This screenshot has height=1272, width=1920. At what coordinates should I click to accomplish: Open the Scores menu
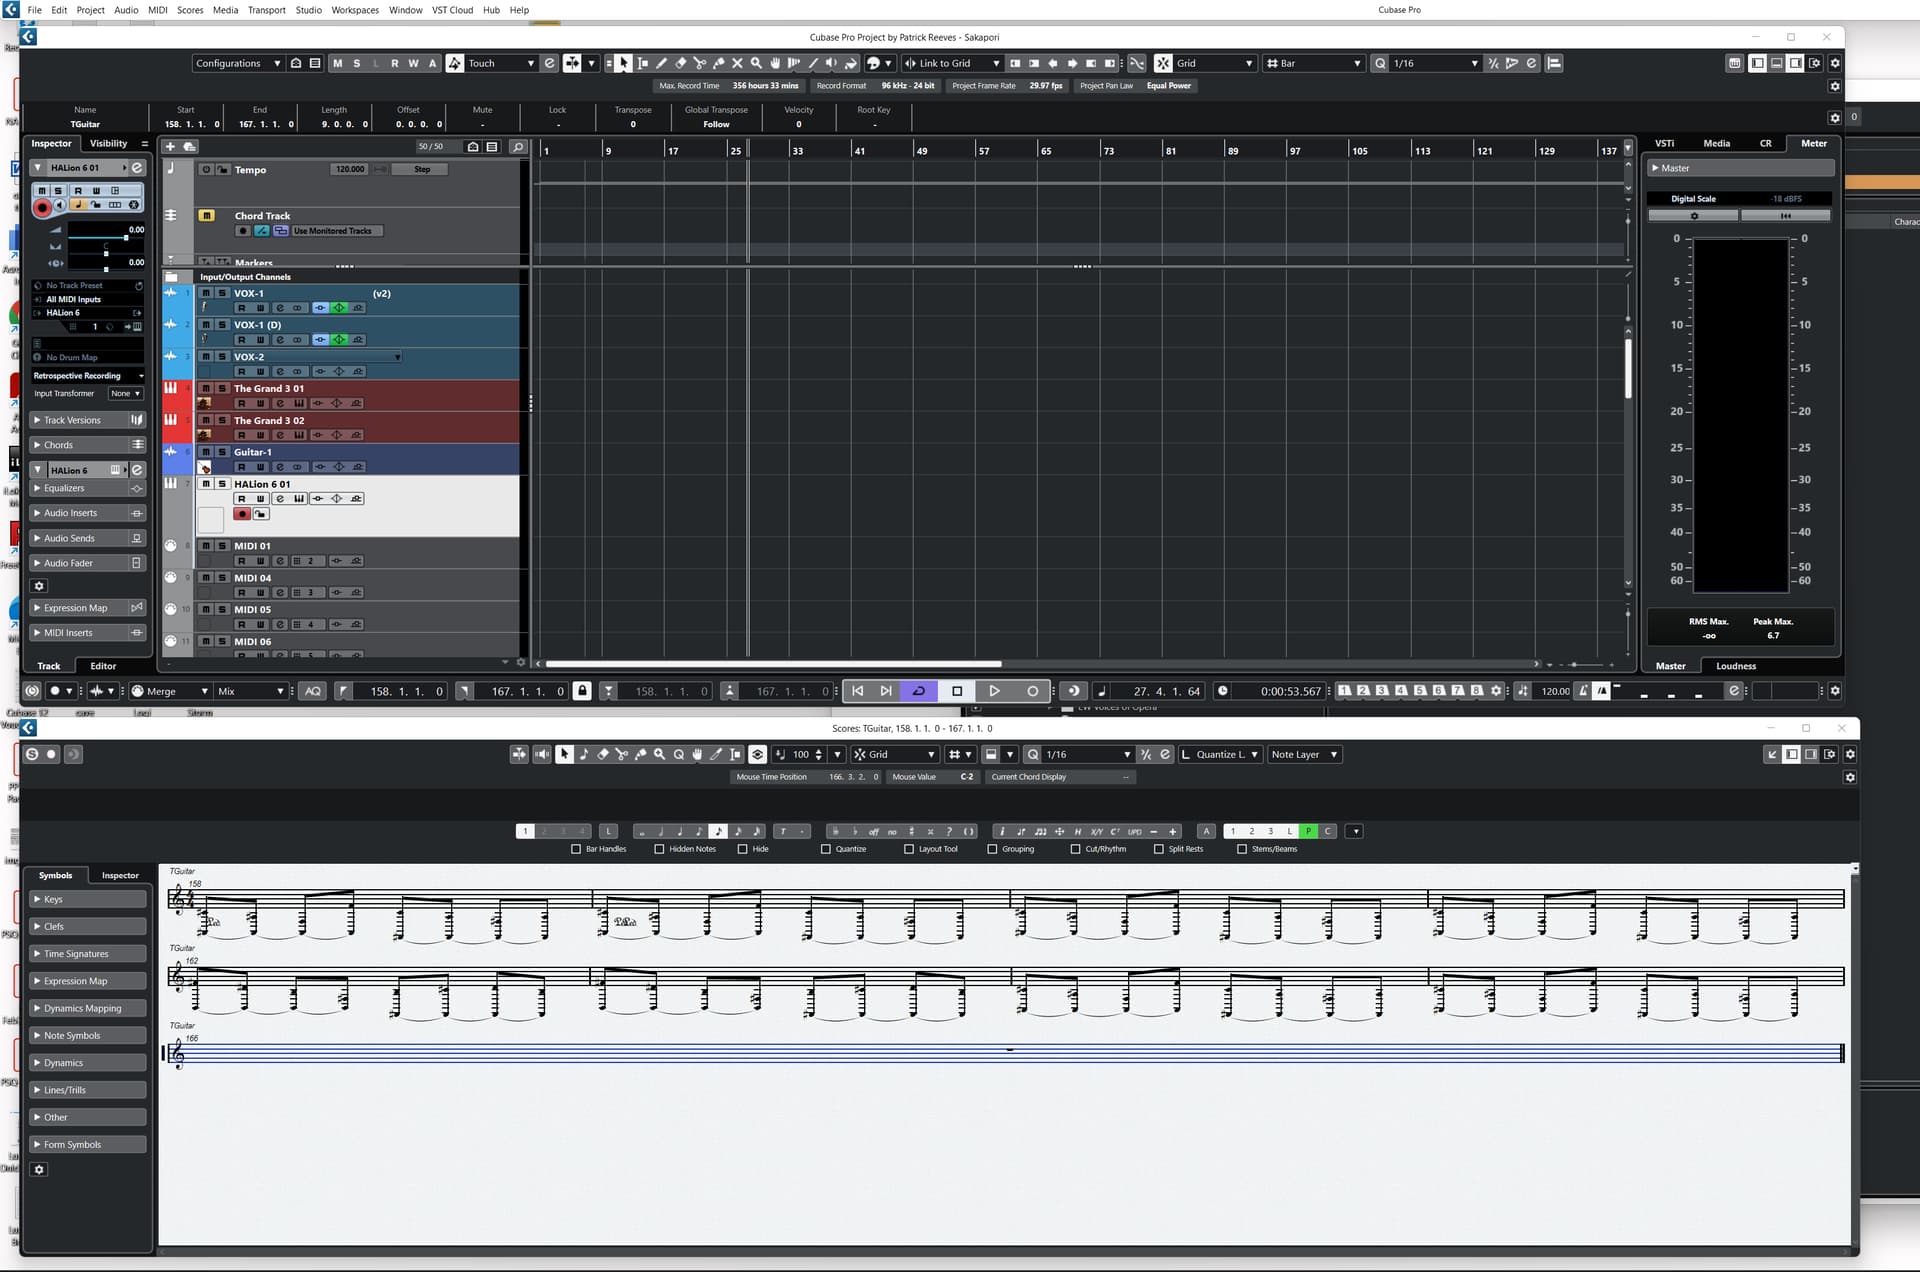click(190, 10)
